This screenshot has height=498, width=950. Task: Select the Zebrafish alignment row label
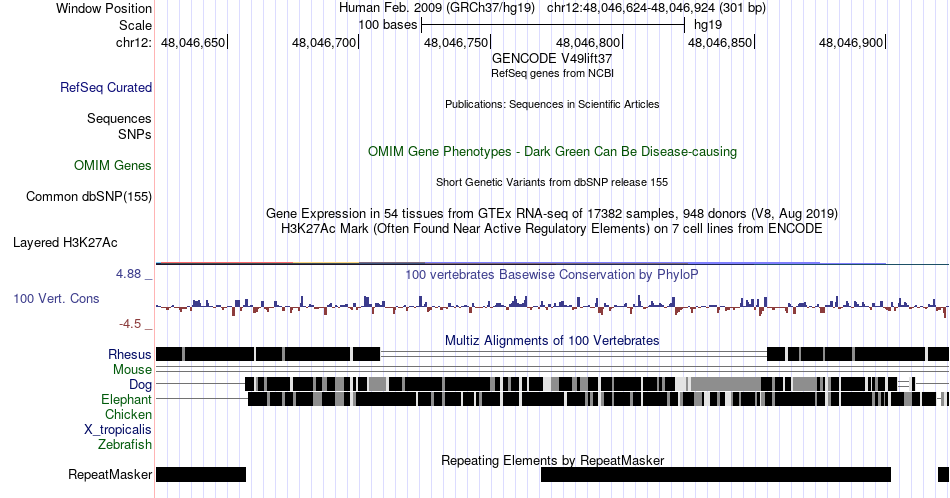pos(125,444)
